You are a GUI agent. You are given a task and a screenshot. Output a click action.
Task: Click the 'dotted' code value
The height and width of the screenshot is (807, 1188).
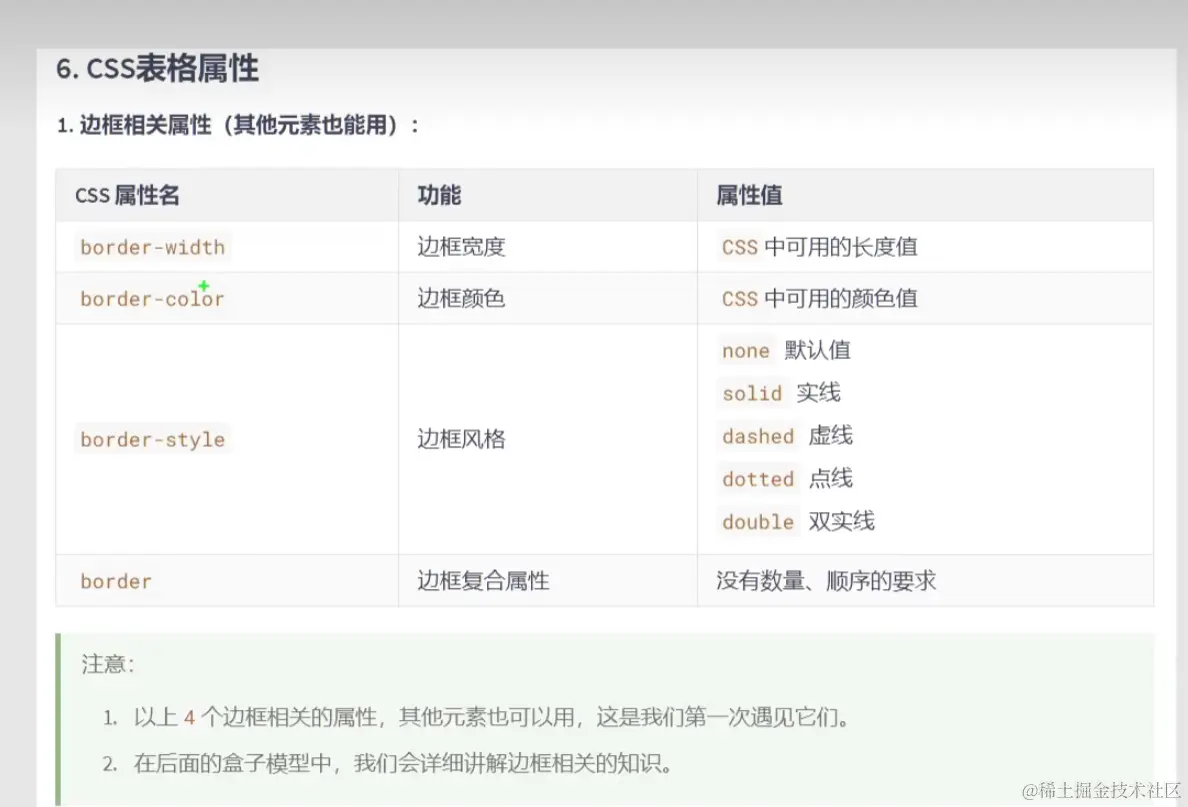(758, 480)
